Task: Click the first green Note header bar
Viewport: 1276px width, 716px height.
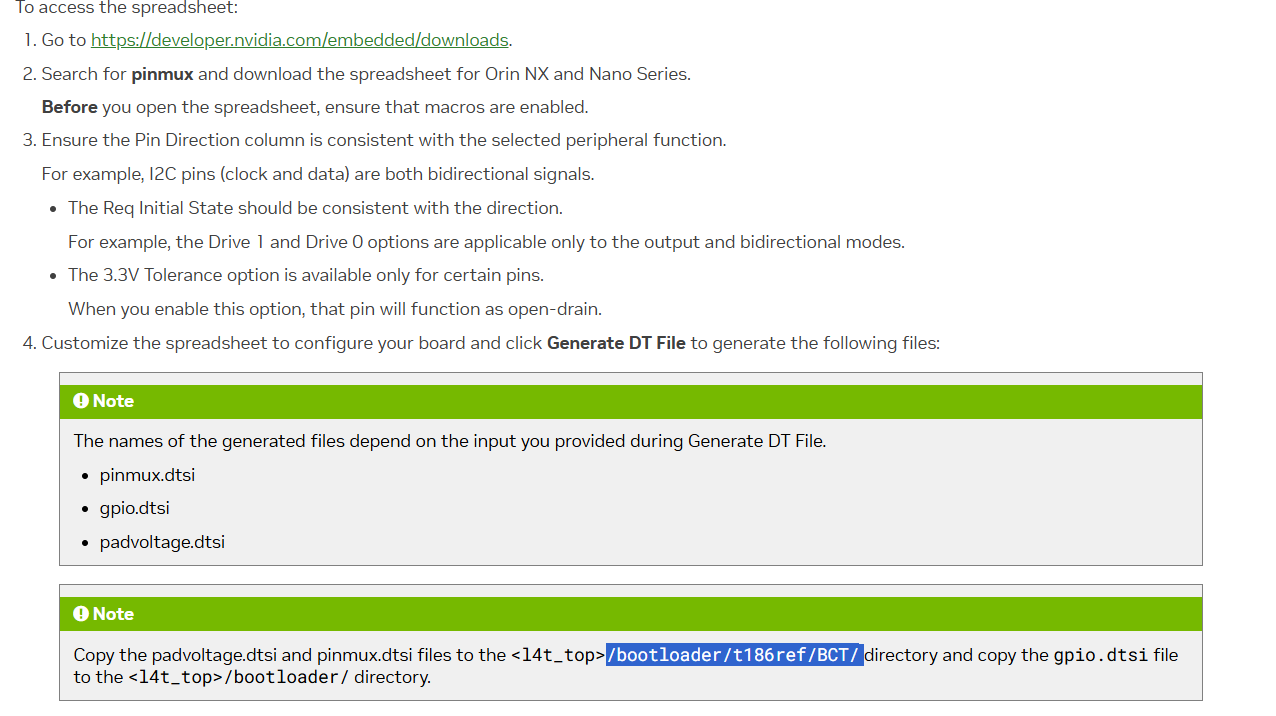Action: (630, 401)
